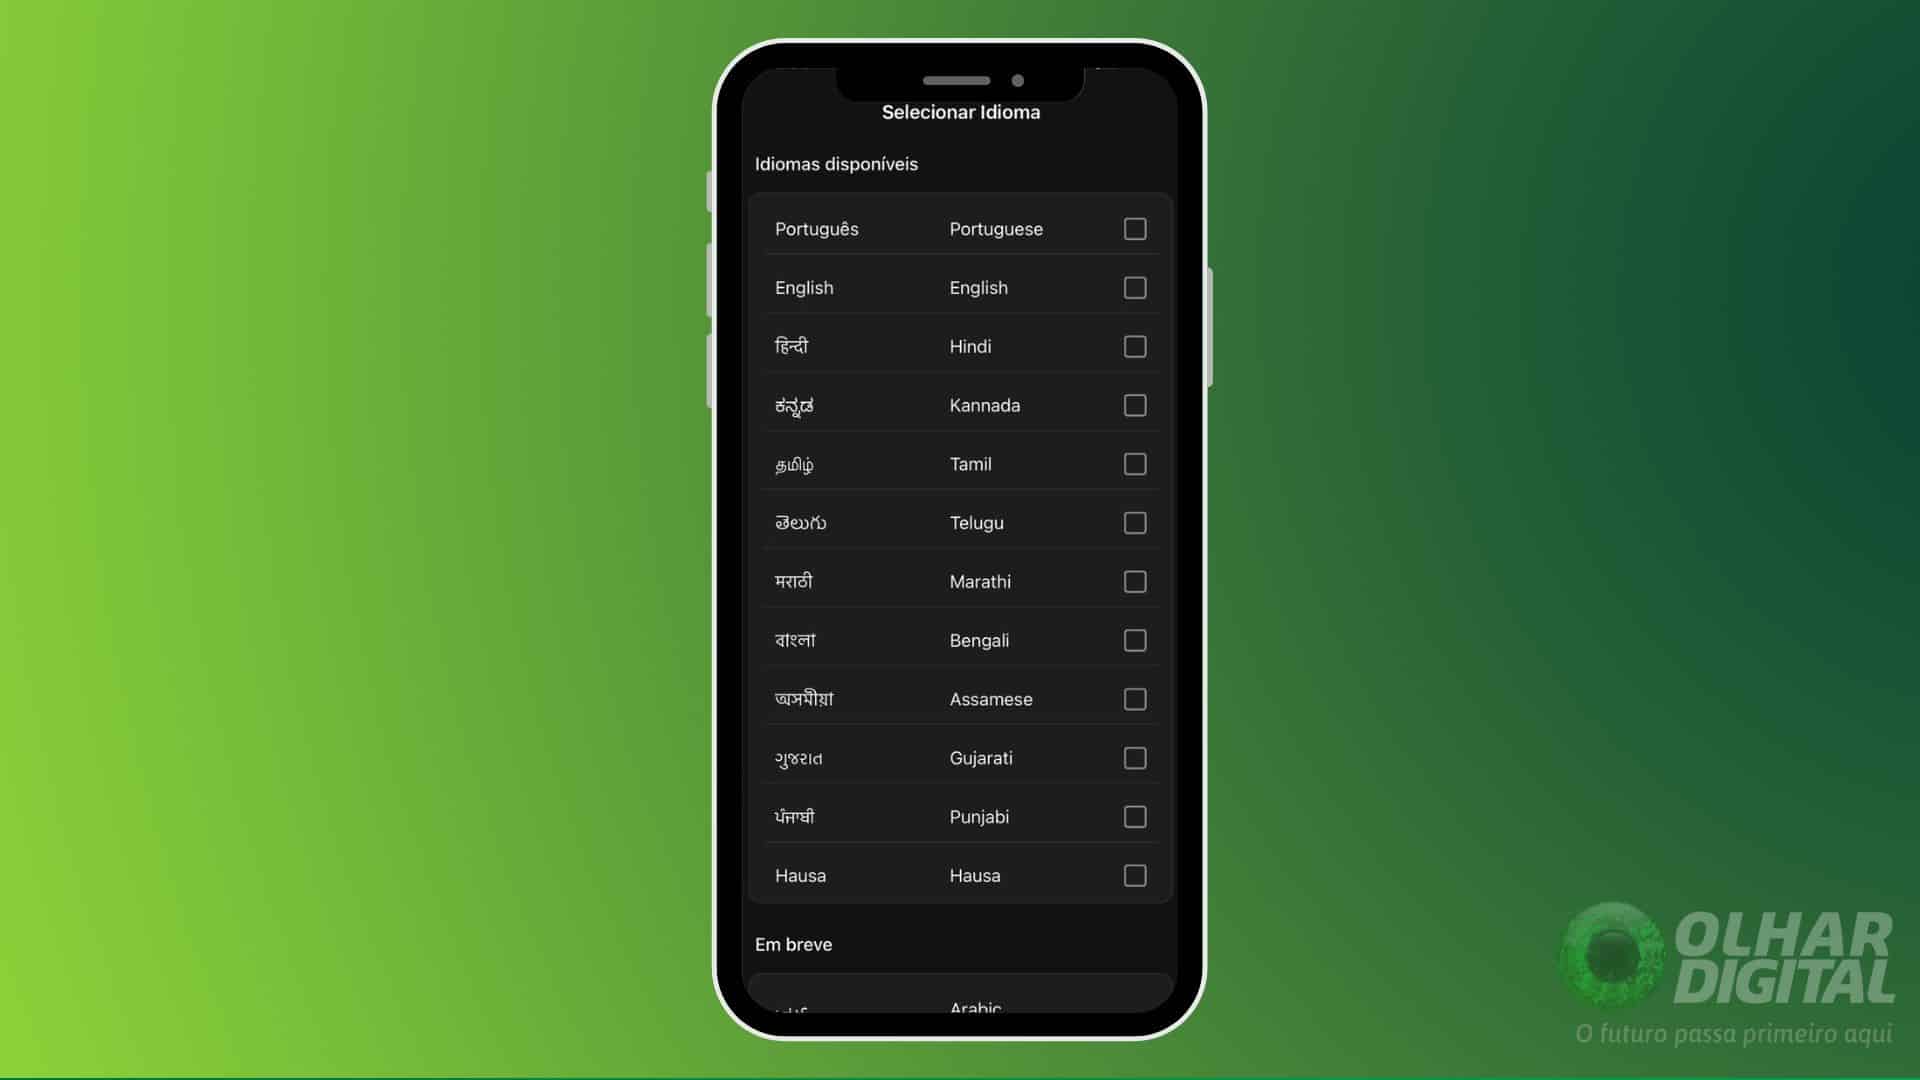Viewport: 1920px width, 1080px height.
Task: Select the Portuguese language checkbox
Action: [1135, 228]
